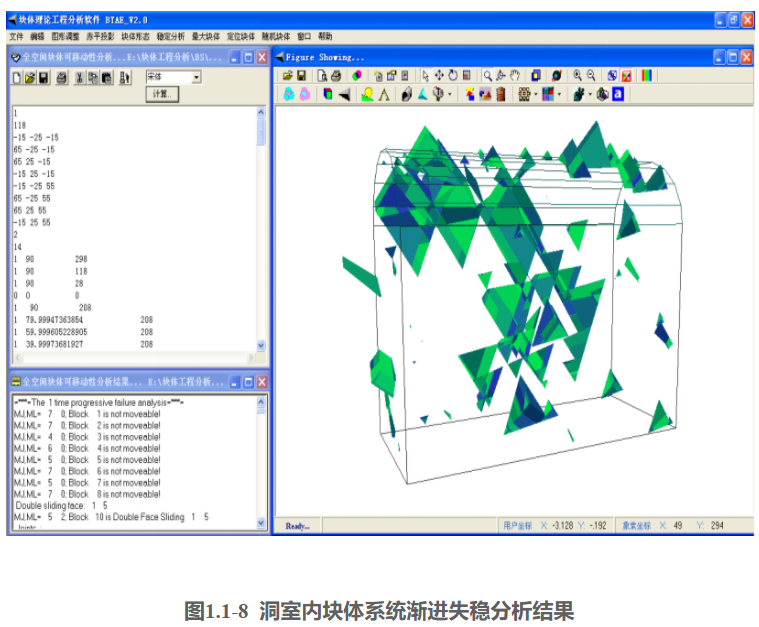Click the zoom out magnifier icon
Image resolution: width=759 pixels, height=627 pixels.
pyautogui.click(x=592, y=75)
